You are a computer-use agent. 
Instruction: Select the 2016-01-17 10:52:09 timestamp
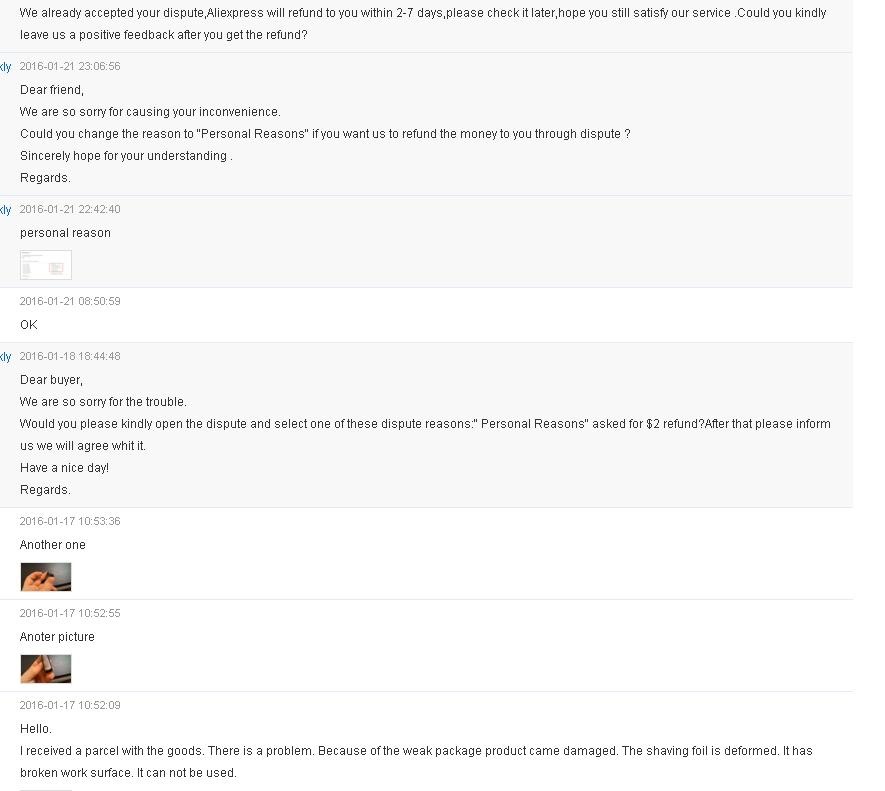tap(70, 705)
